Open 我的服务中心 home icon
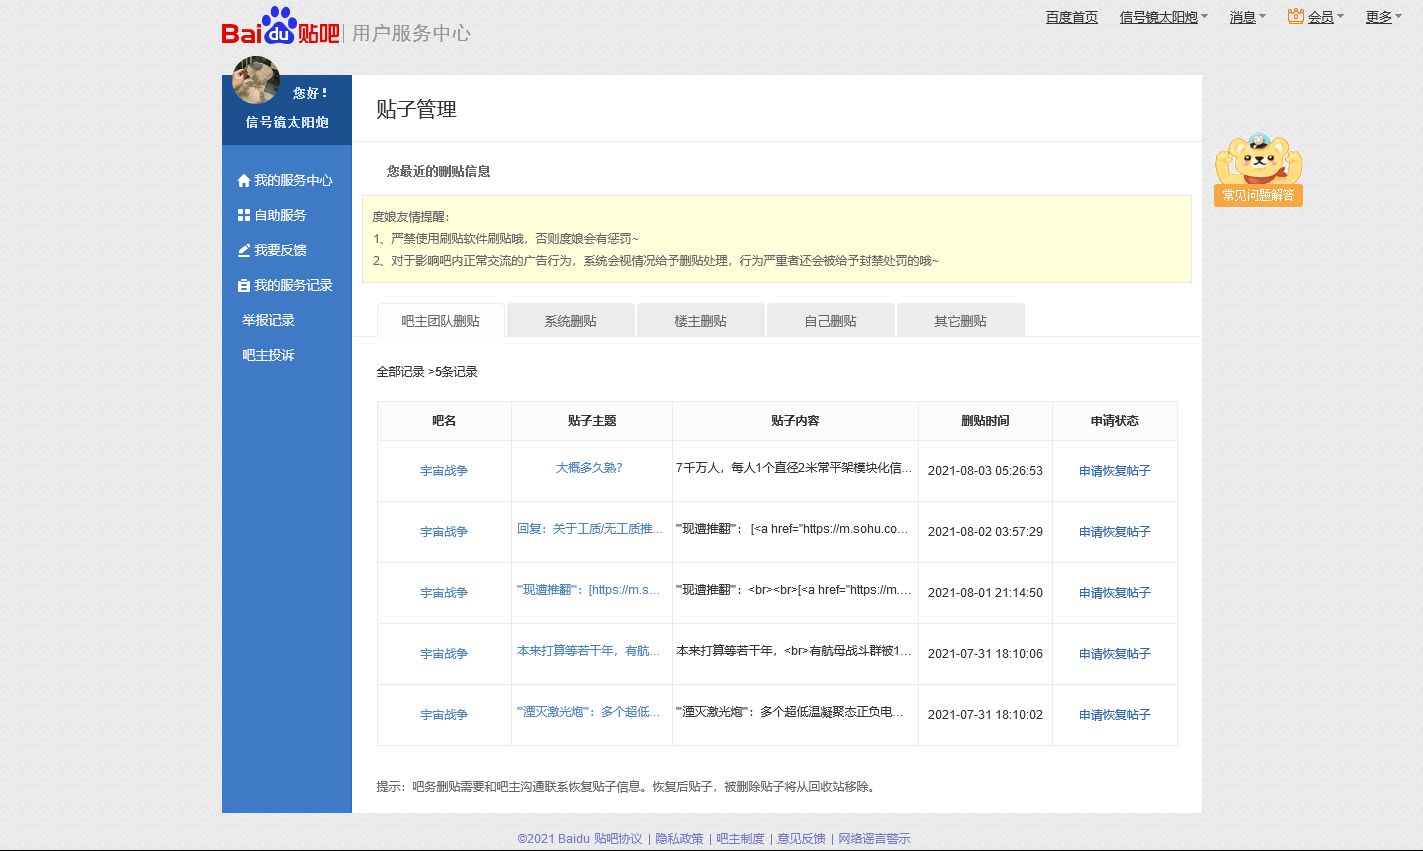The width and height of the screenshot is (1423, 851). [x=243, y=181]
